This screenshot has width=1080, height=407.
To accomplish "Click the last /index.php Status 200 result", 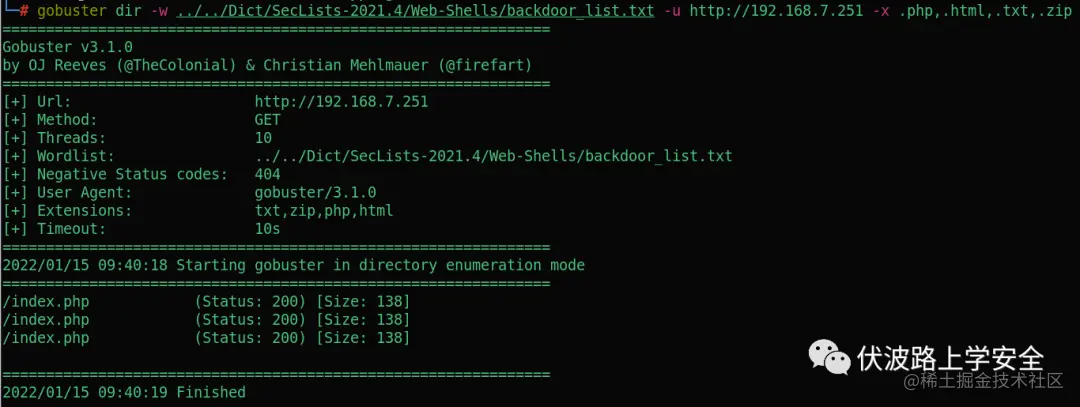I will pos(206,338).
